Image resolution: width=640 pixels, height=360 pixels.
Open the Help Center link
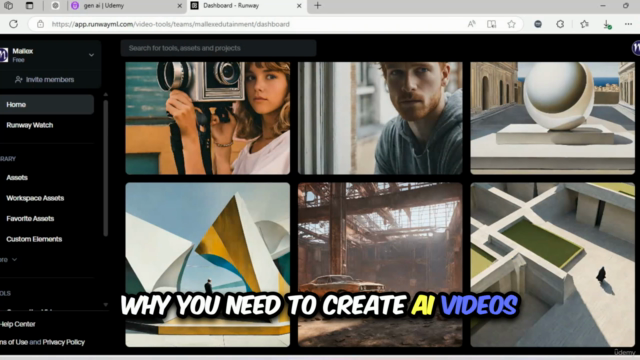18,324
